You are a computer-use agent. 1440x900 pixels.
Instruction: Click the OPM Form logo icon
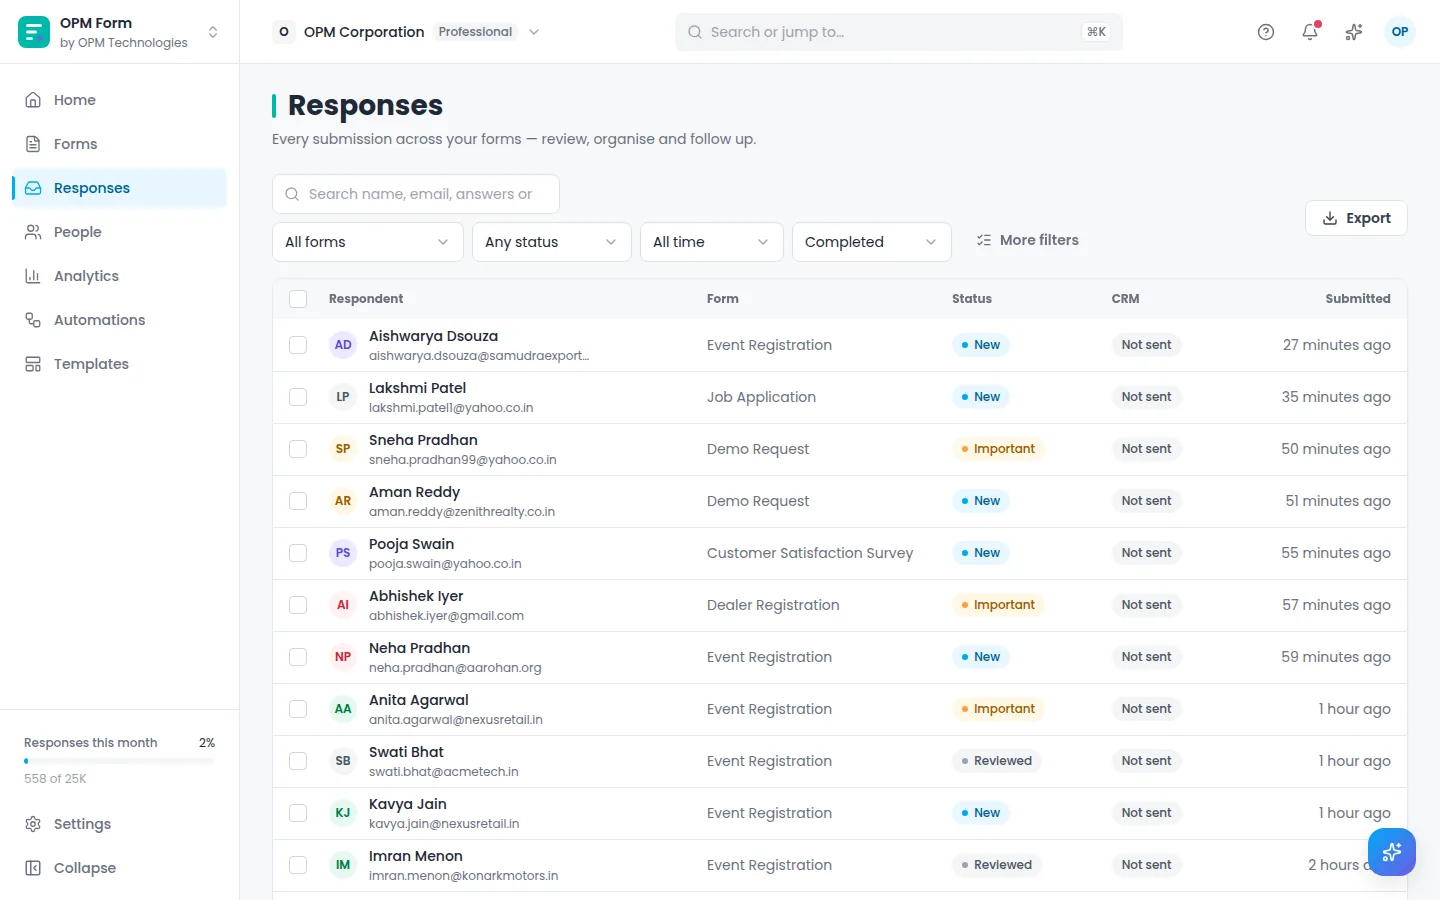[34, 32]
